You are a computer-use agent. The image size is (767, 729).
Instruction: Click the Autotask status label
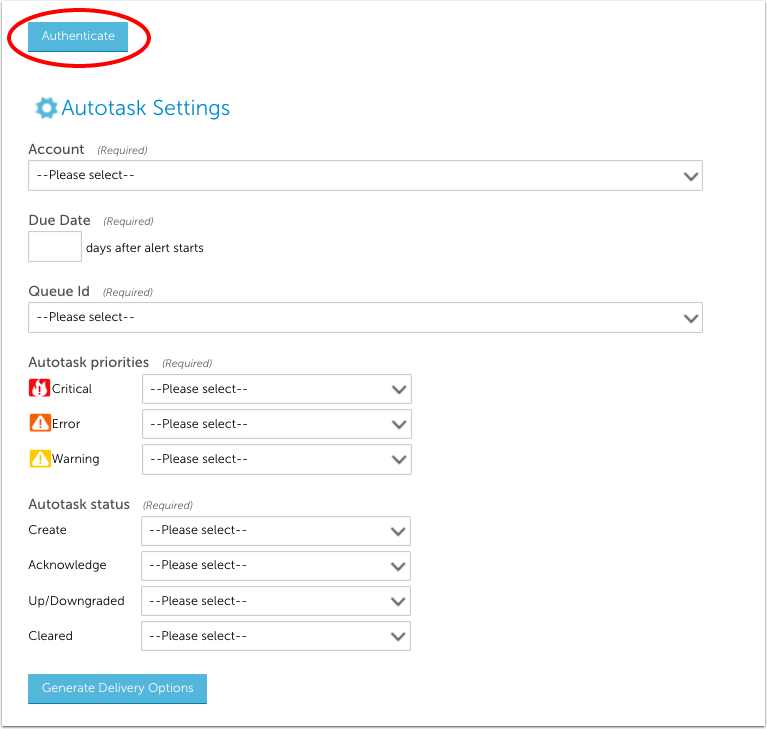click(79, 504)
